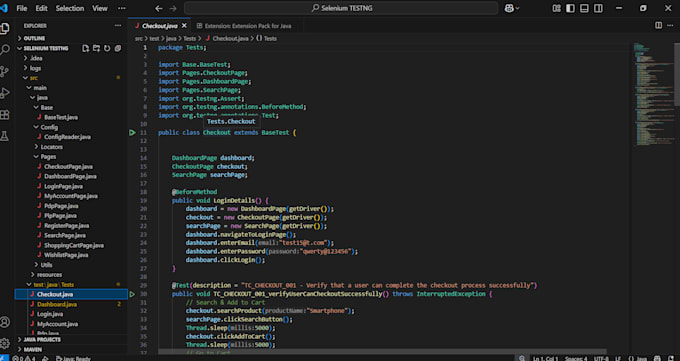Click Ln 1, Col 1 in status bar

click(546, 358)
